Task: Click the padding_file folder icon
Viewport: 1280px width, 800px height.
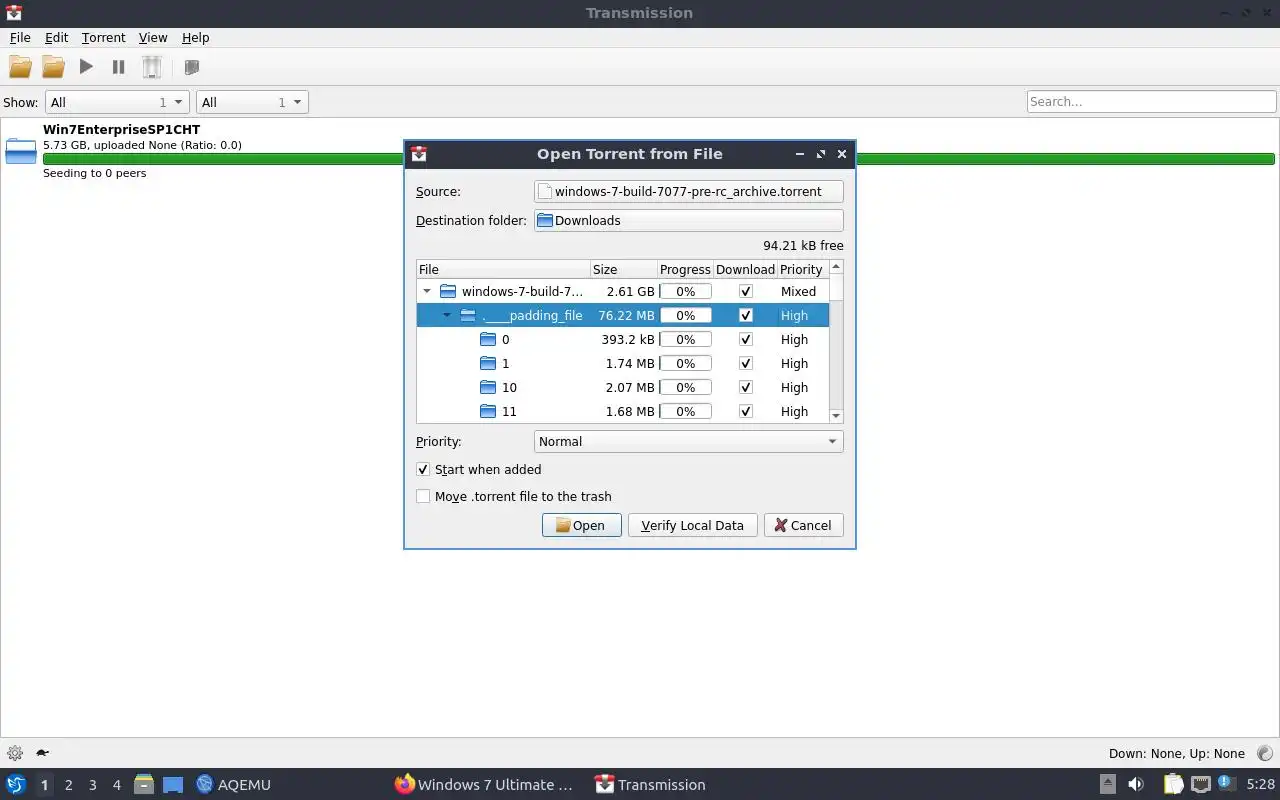Action: click(468, 315)
